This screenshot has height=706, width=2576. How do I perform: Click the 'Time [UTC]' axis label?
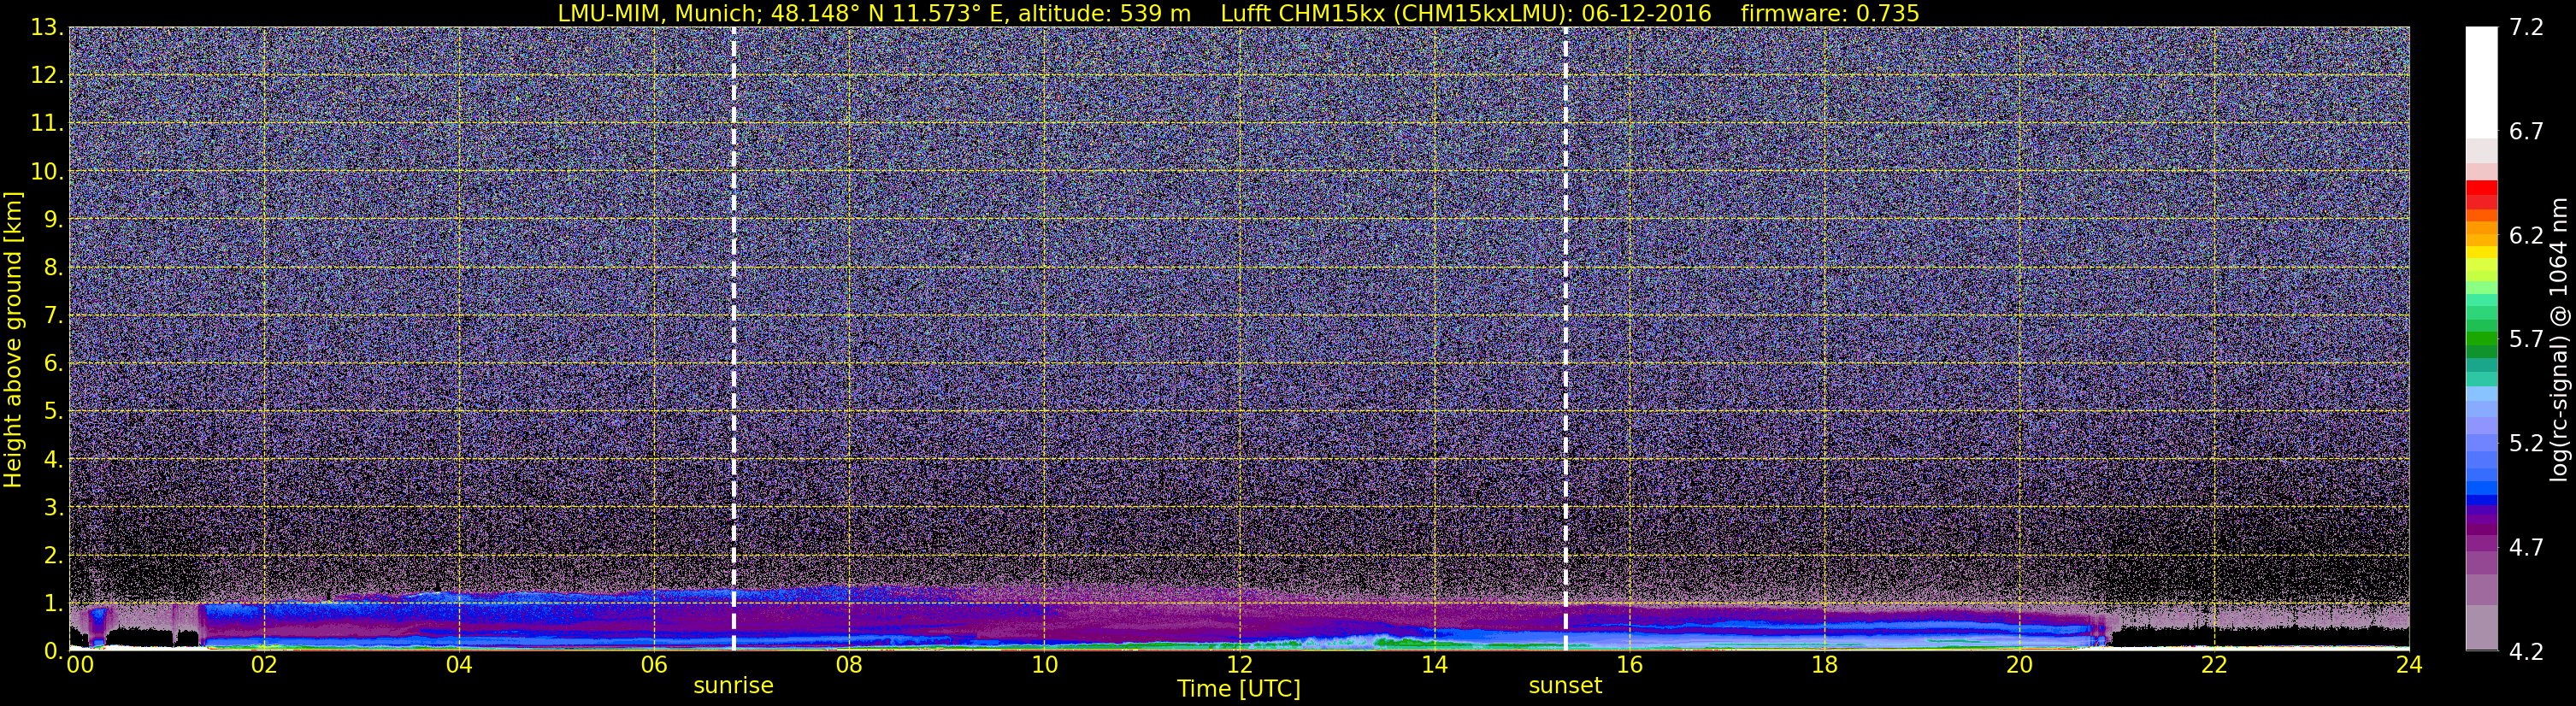coord(1239,689)
